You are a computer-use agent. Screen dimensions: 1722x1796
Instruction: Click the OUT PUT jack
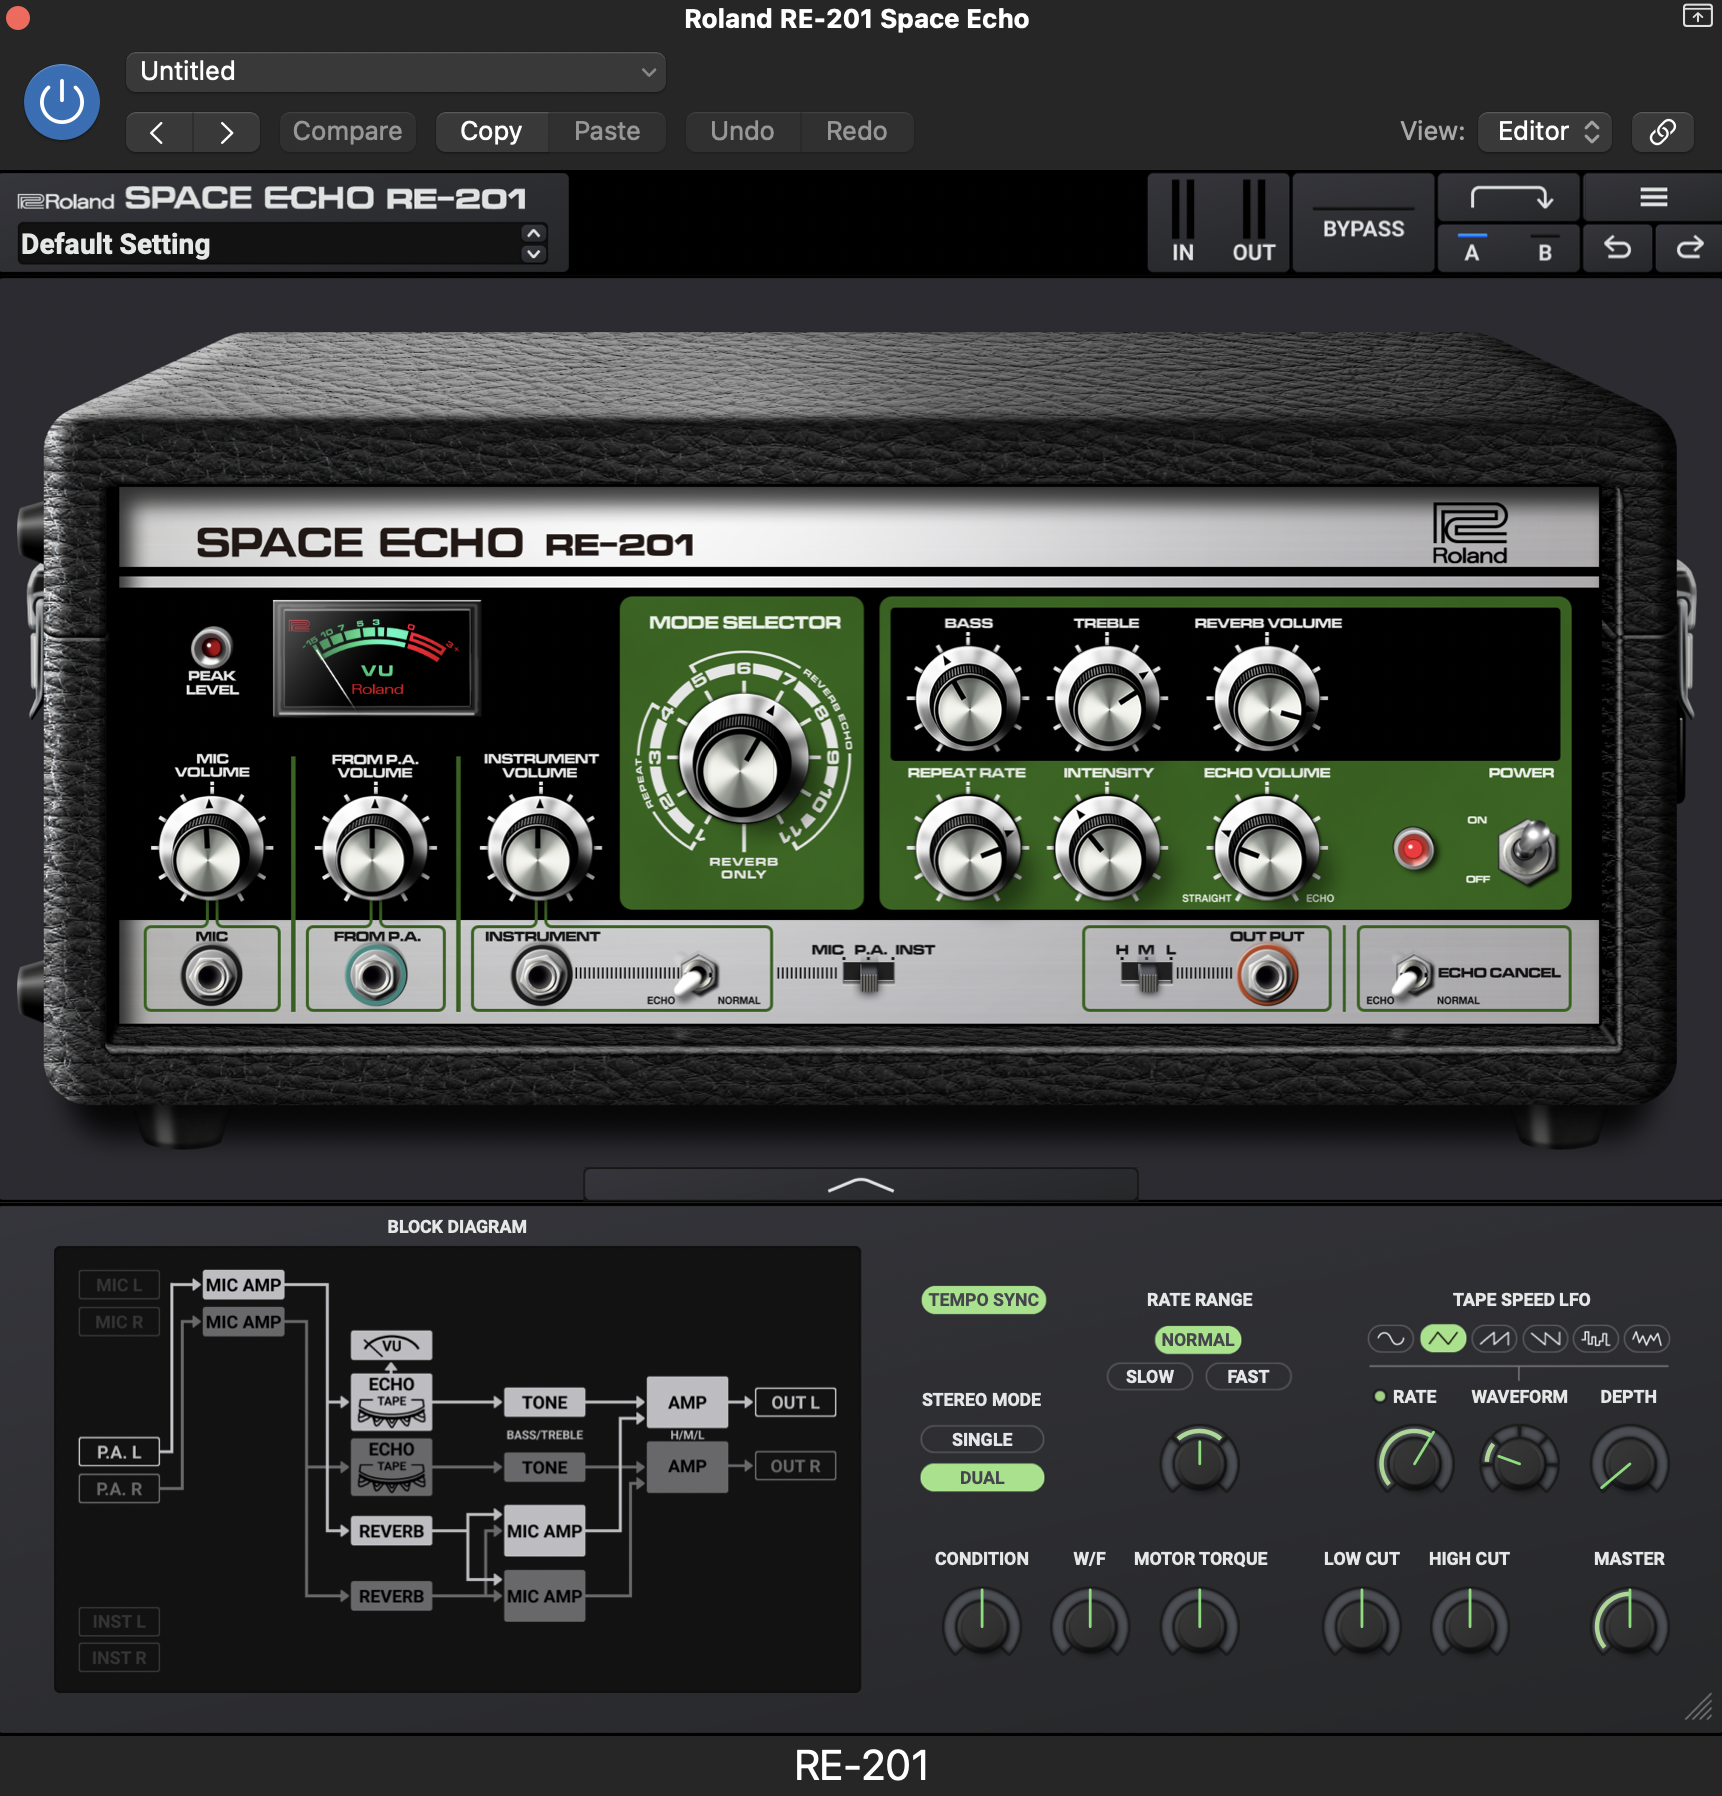(1268, 975)
